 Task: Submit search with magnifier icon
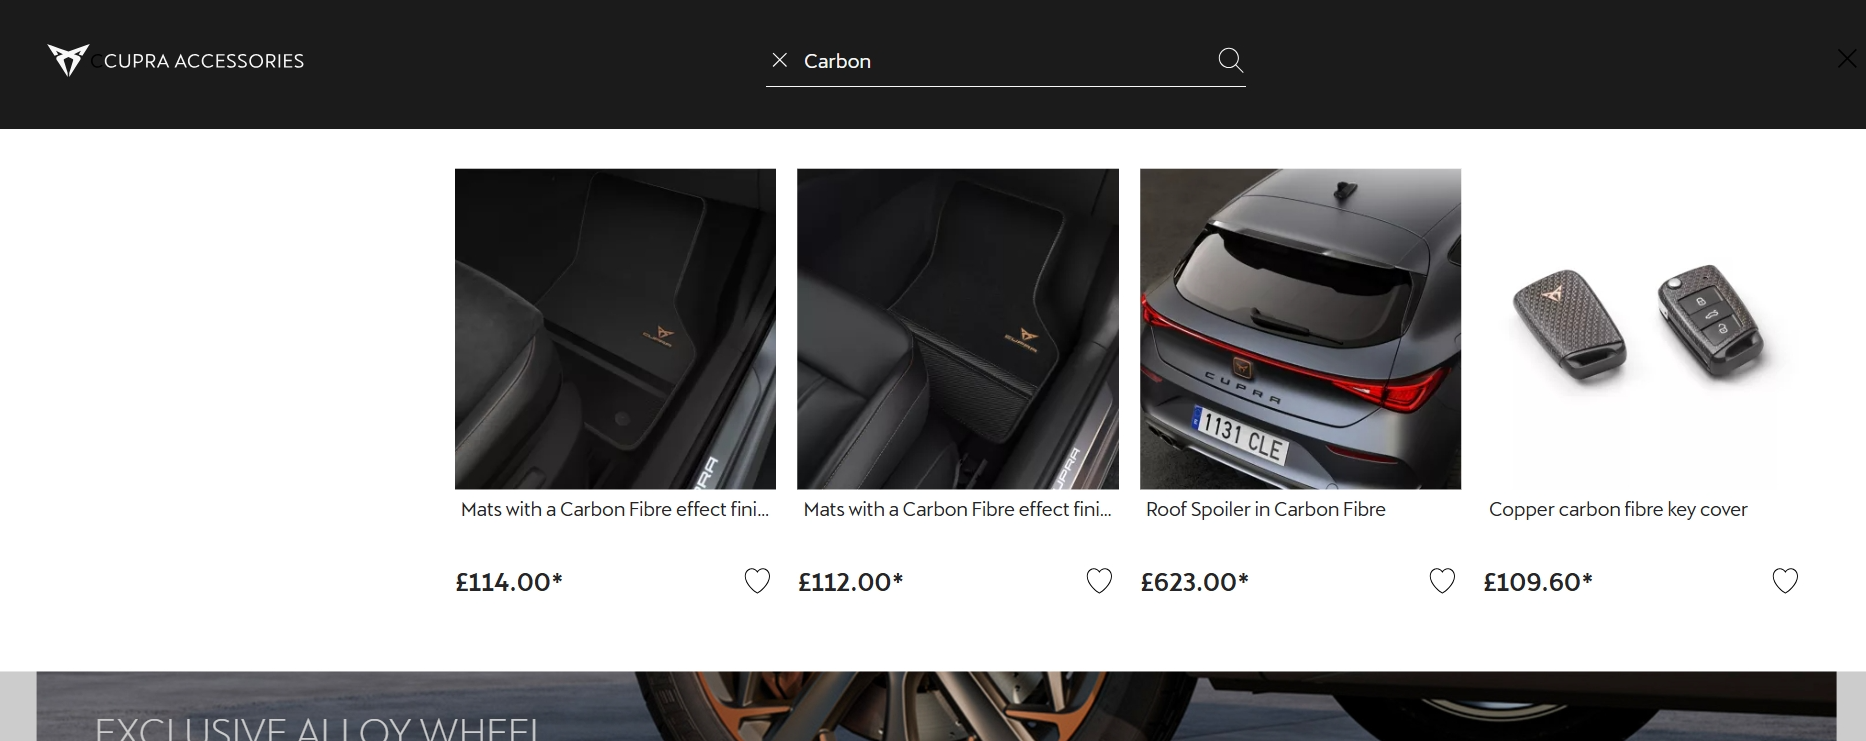(x=1230, y=60)
